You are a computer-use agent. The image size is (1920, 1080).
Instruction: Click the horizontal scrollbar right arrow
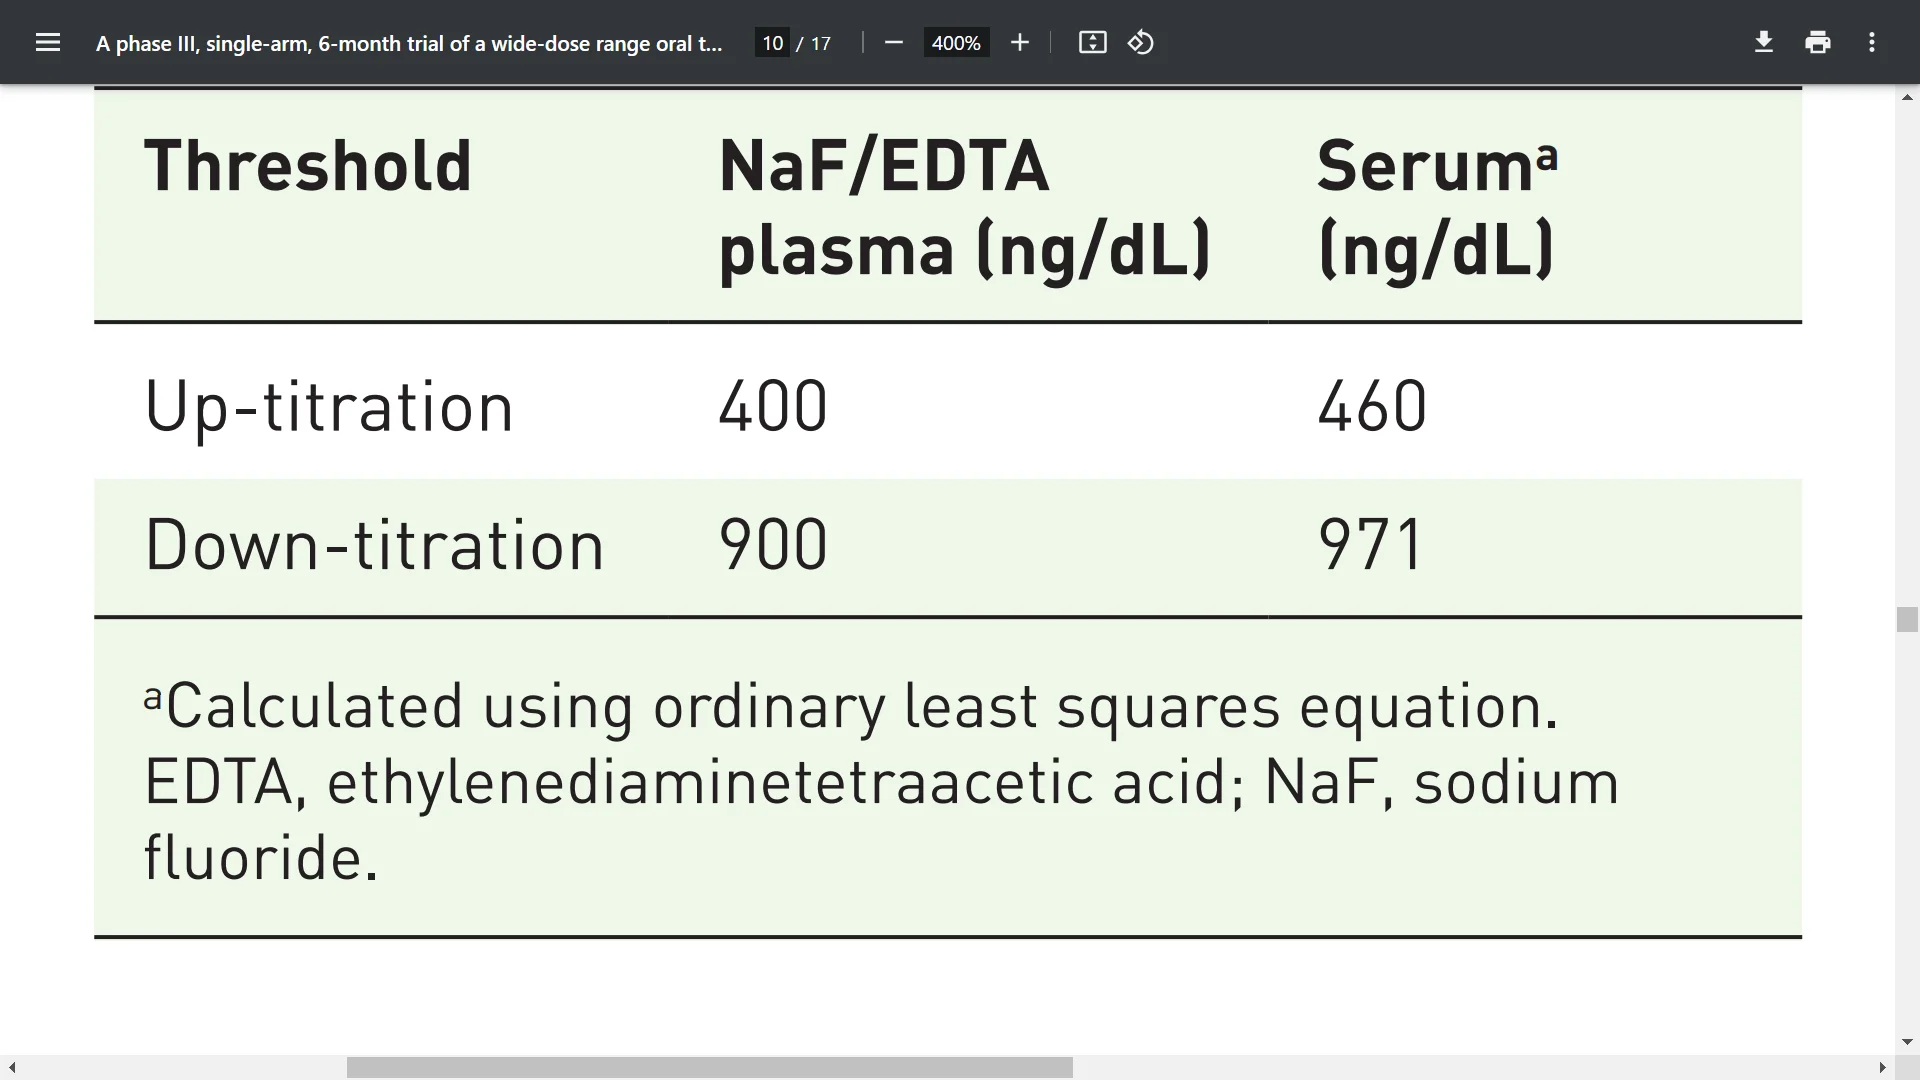(1883, 1068)
